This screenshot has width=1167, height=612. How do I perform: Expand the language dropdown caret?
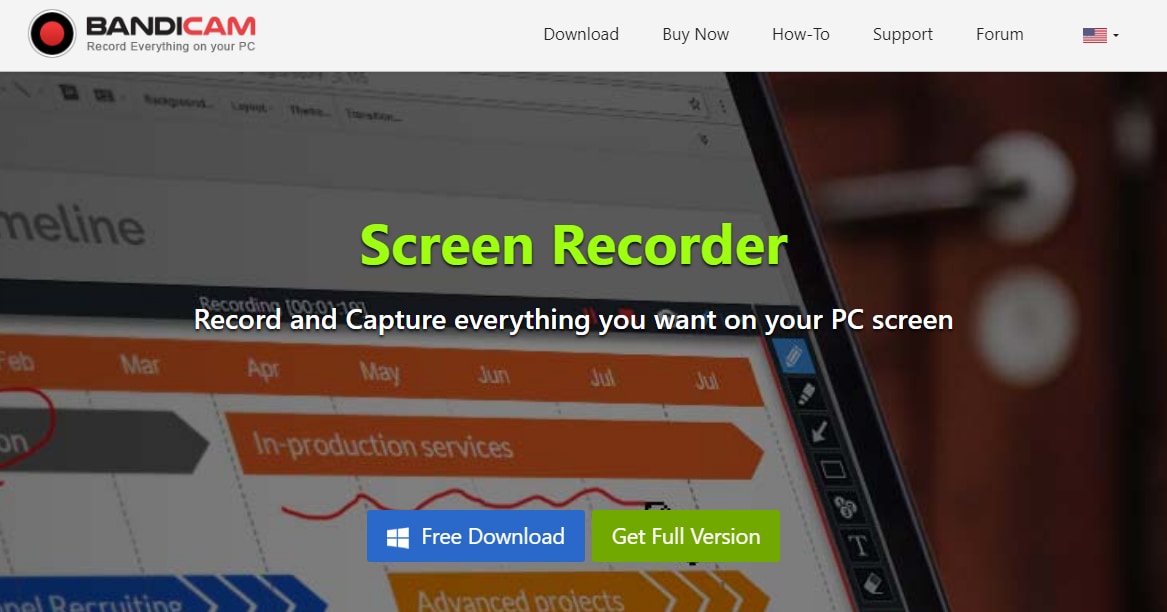[x=1116, y=35]
